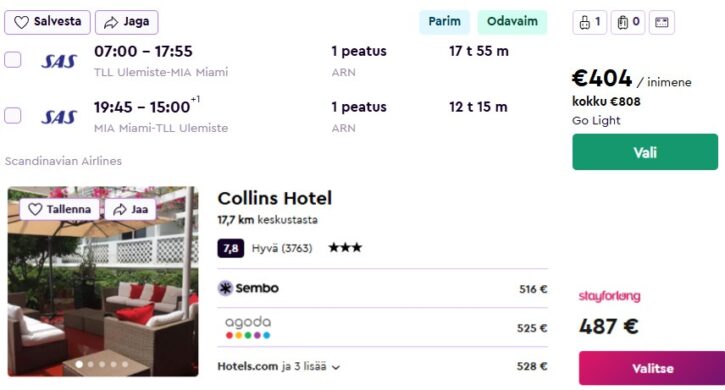Click the heart icon in the Salvesta button
The height and width of the screenshot is (390, 725).
[21, 22]
